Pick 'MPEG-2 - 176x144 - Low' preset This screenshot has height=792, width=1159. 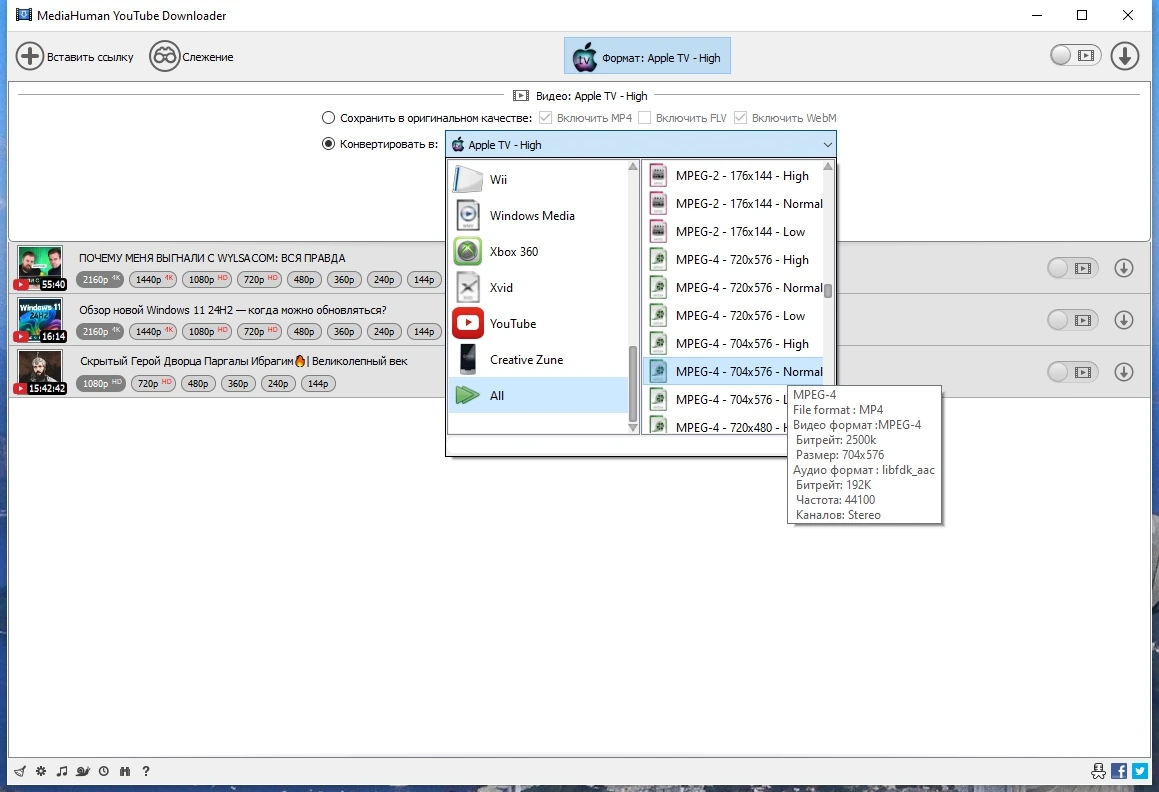[735, 231]
